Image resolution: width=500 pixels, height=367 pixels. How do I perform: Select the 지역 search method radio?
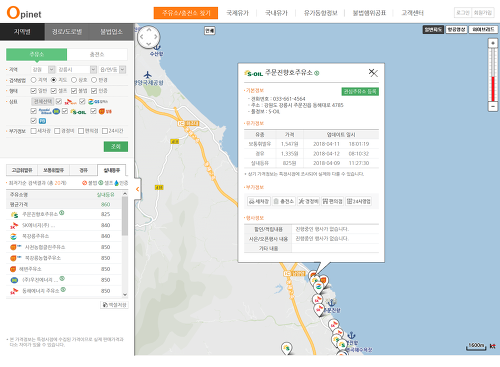point(33,80)
